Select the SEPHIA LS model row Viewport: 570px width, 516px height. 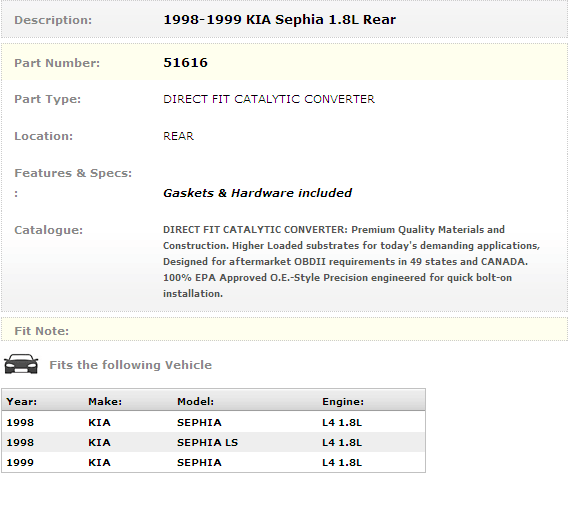213,443
